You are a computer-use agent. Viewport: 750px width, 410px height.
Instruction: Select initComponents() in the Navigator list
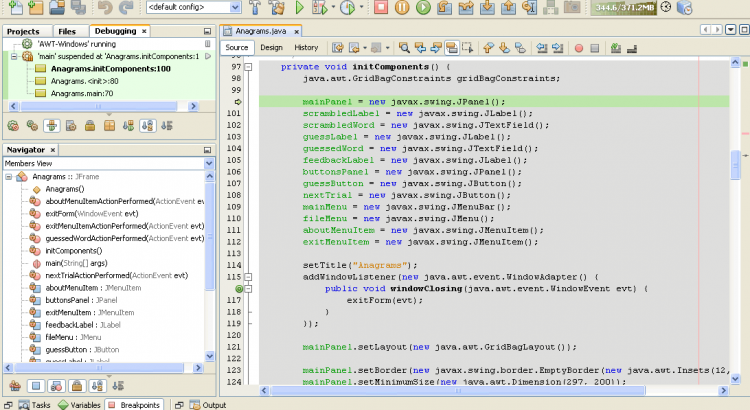(x=75, y=250)
